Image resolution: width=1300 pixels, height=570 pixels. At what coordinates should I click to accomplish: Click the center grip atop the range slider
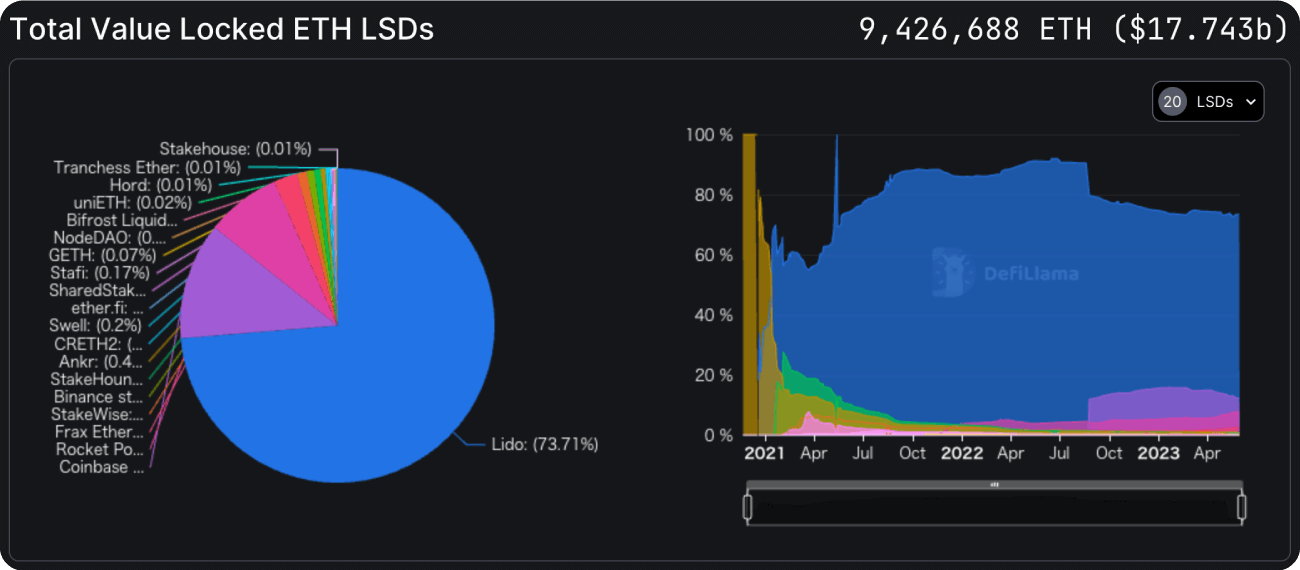994,484
